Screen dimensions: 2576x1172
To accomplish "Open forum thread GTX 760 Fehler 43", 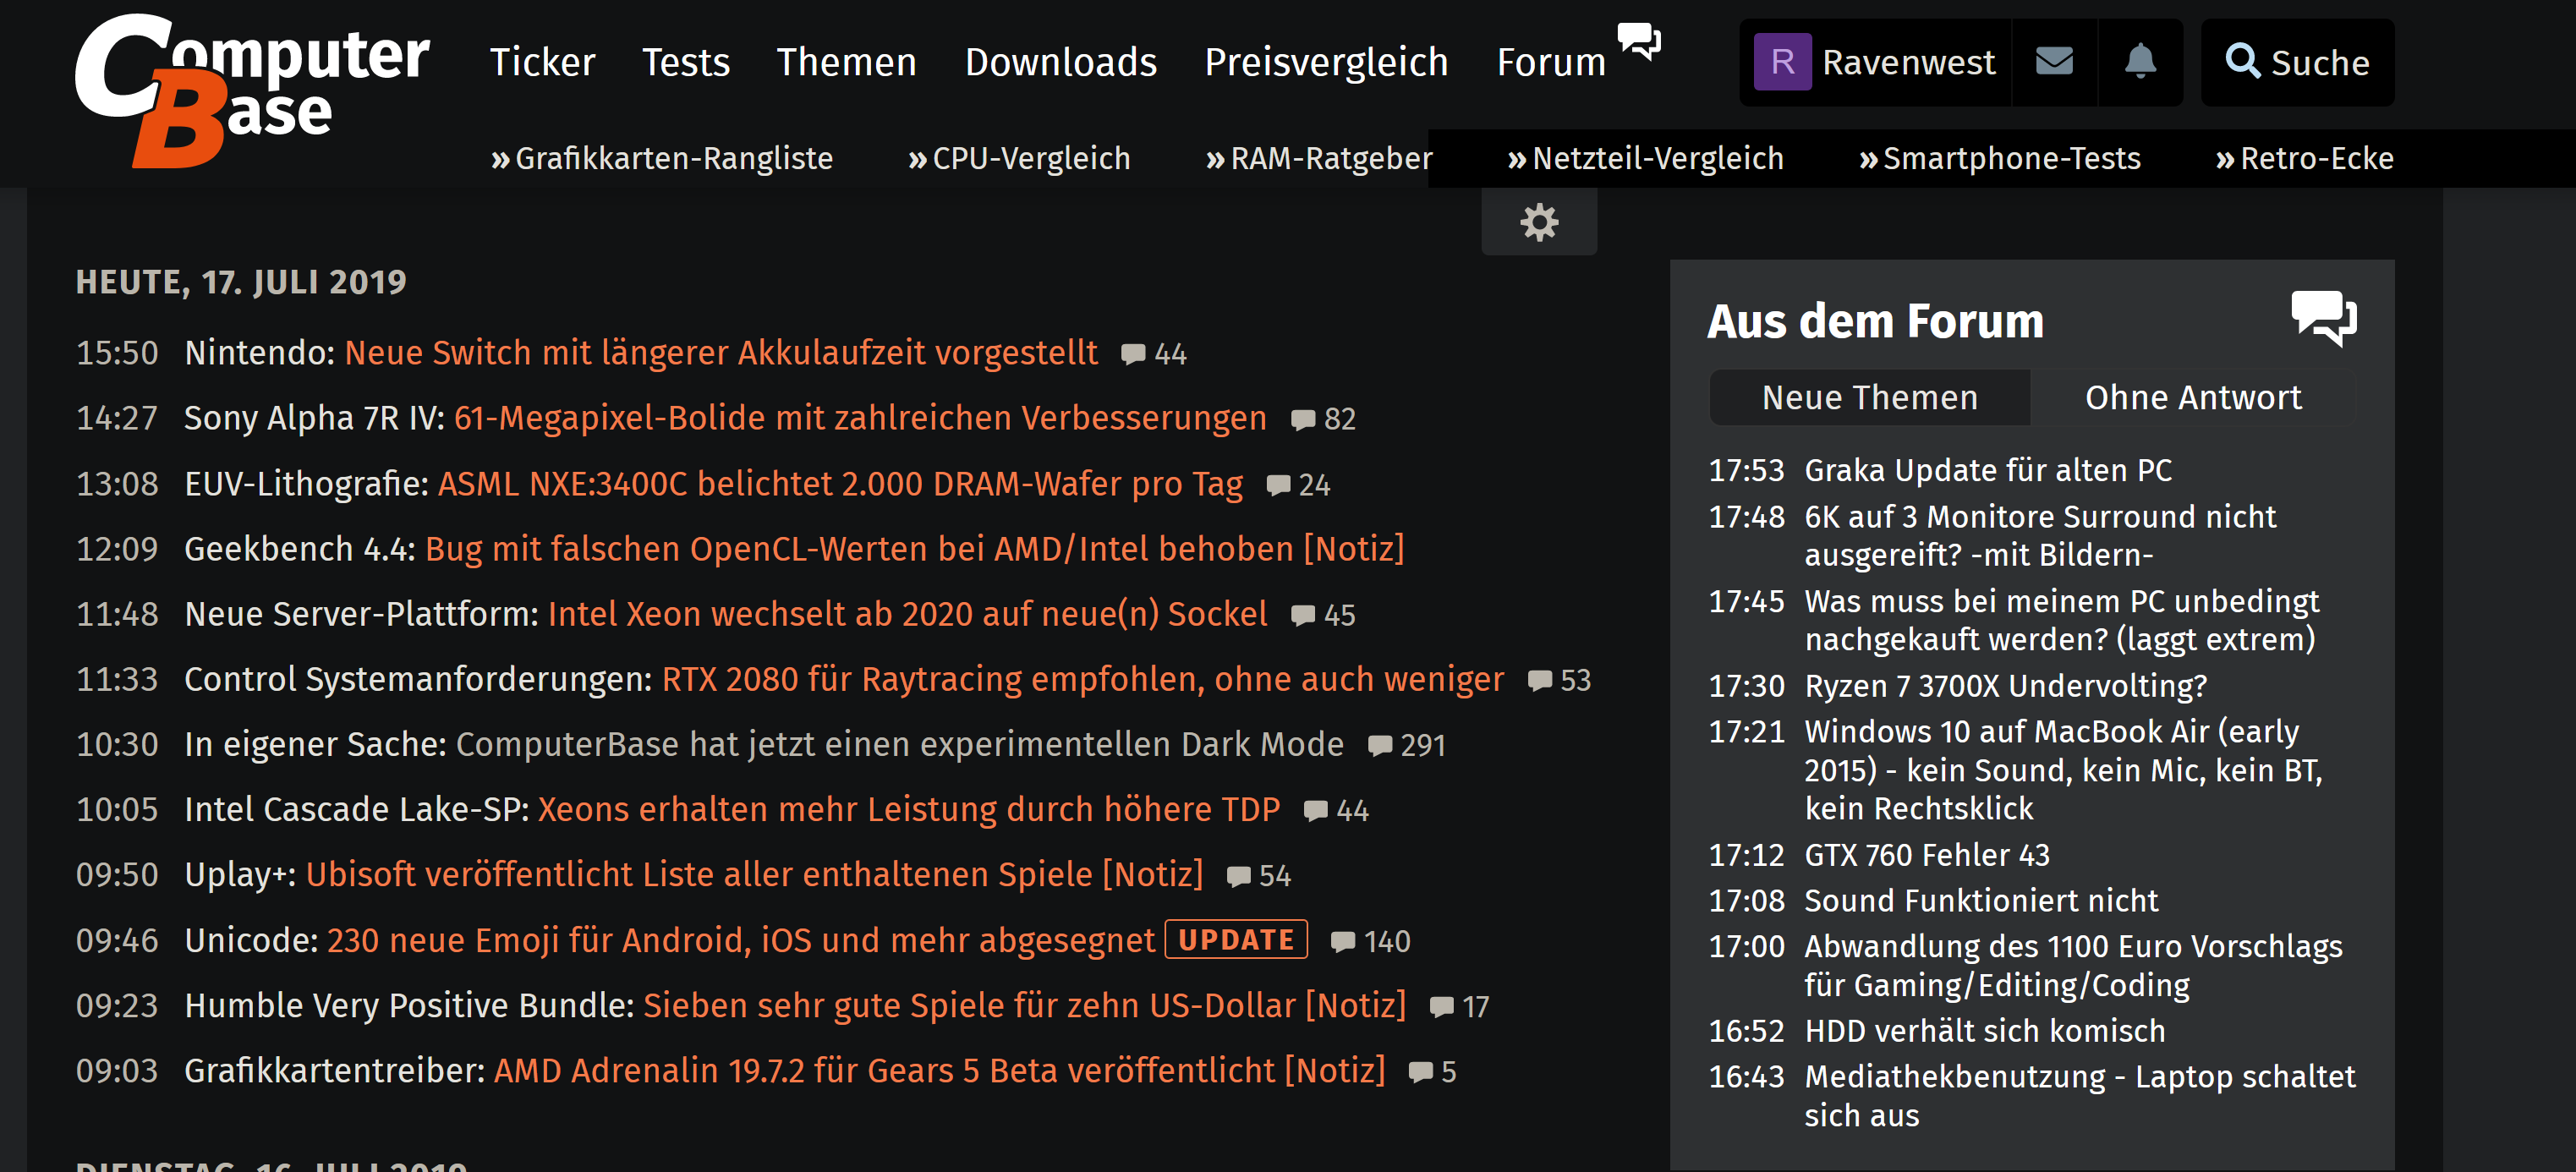I will 1926,855.
